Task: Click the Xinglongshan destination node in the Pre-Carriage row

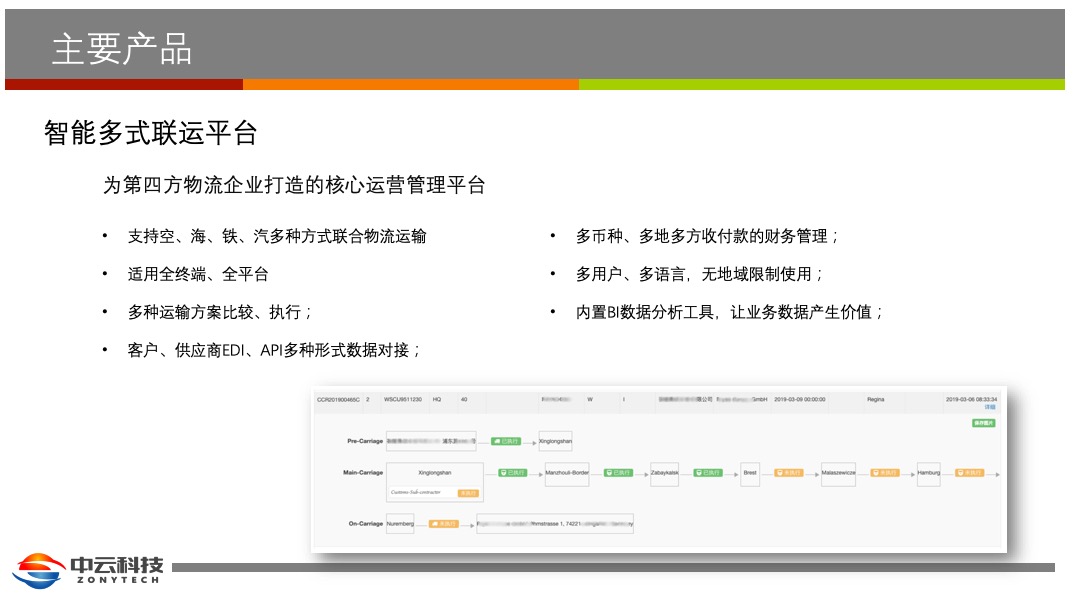Action: [555, 441]
